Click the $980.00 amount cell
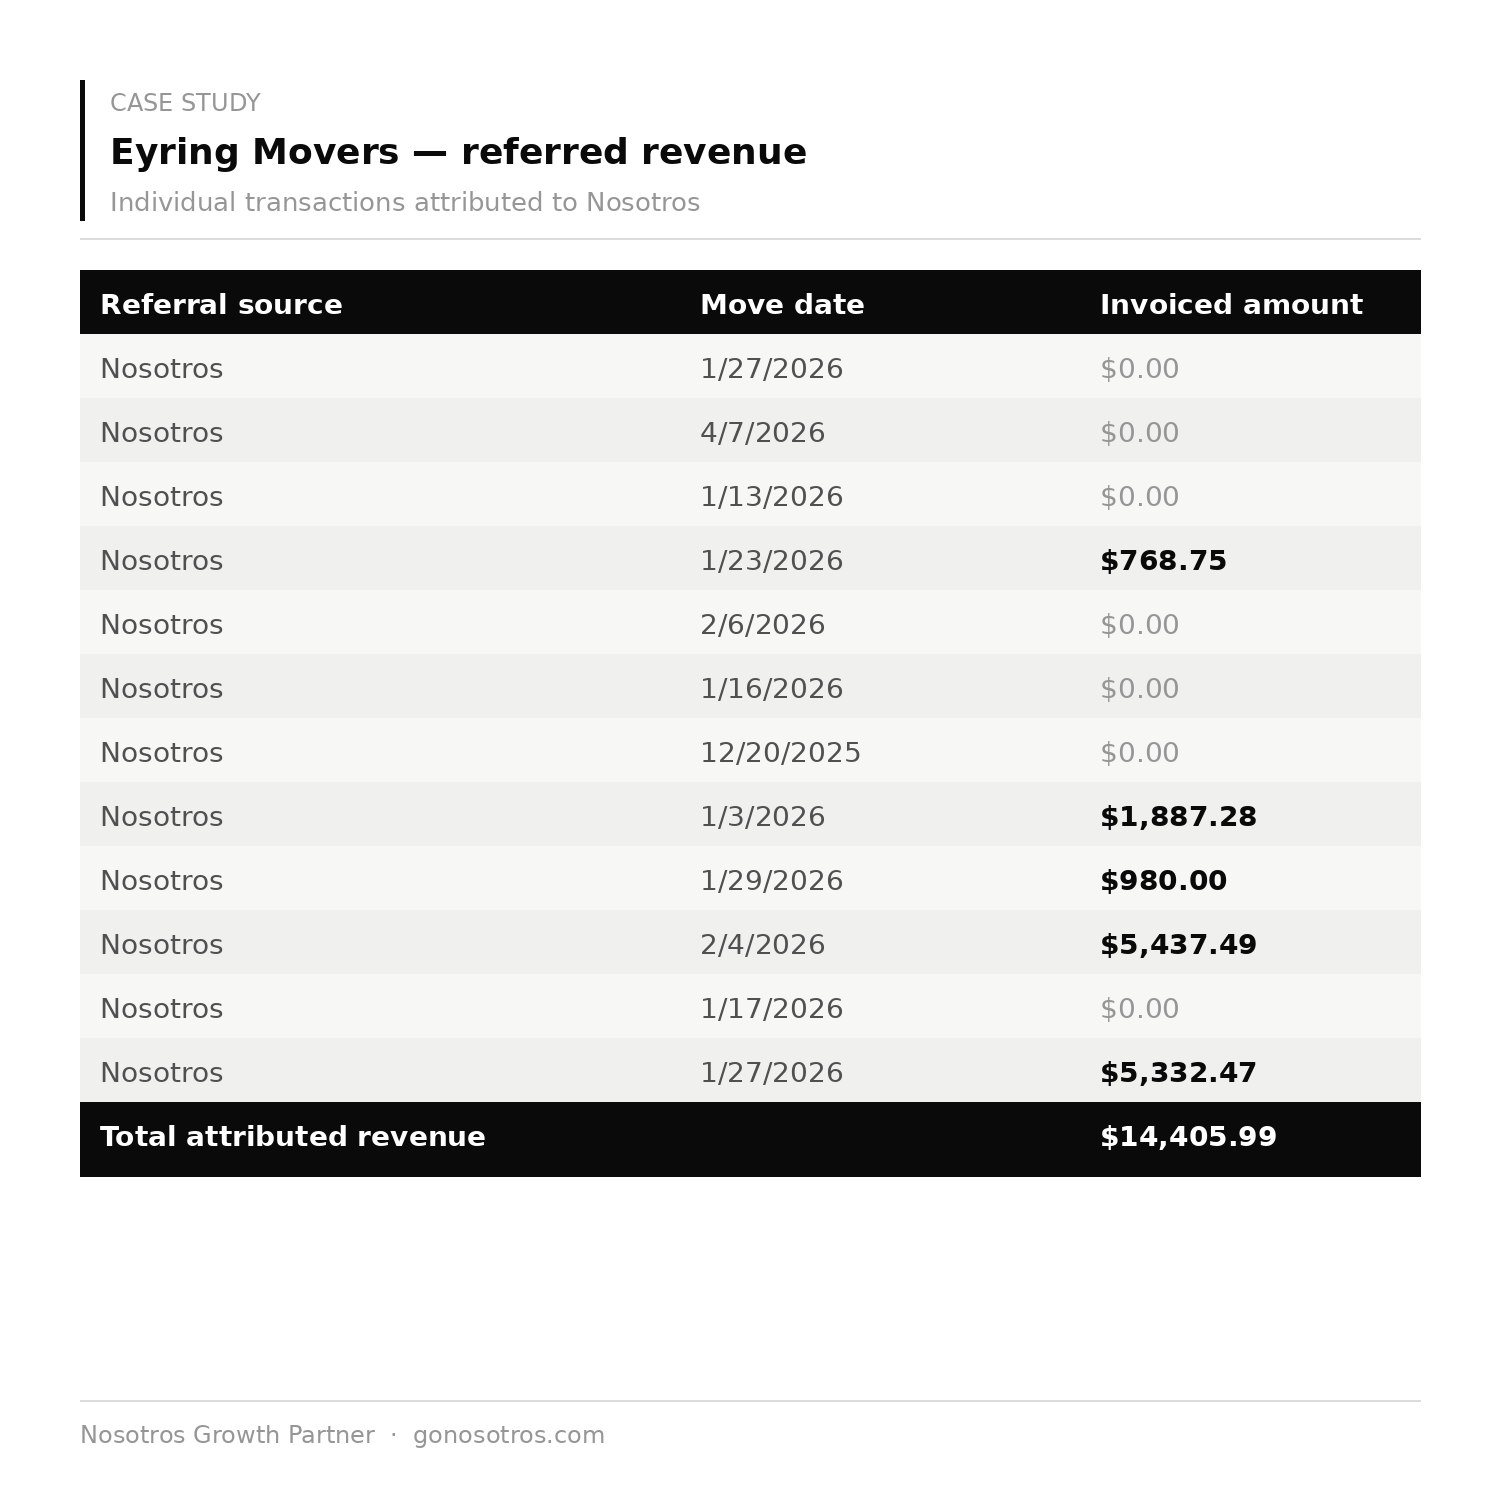The width and height of the screenshot is (1500, 1500). click(1163, 881)
